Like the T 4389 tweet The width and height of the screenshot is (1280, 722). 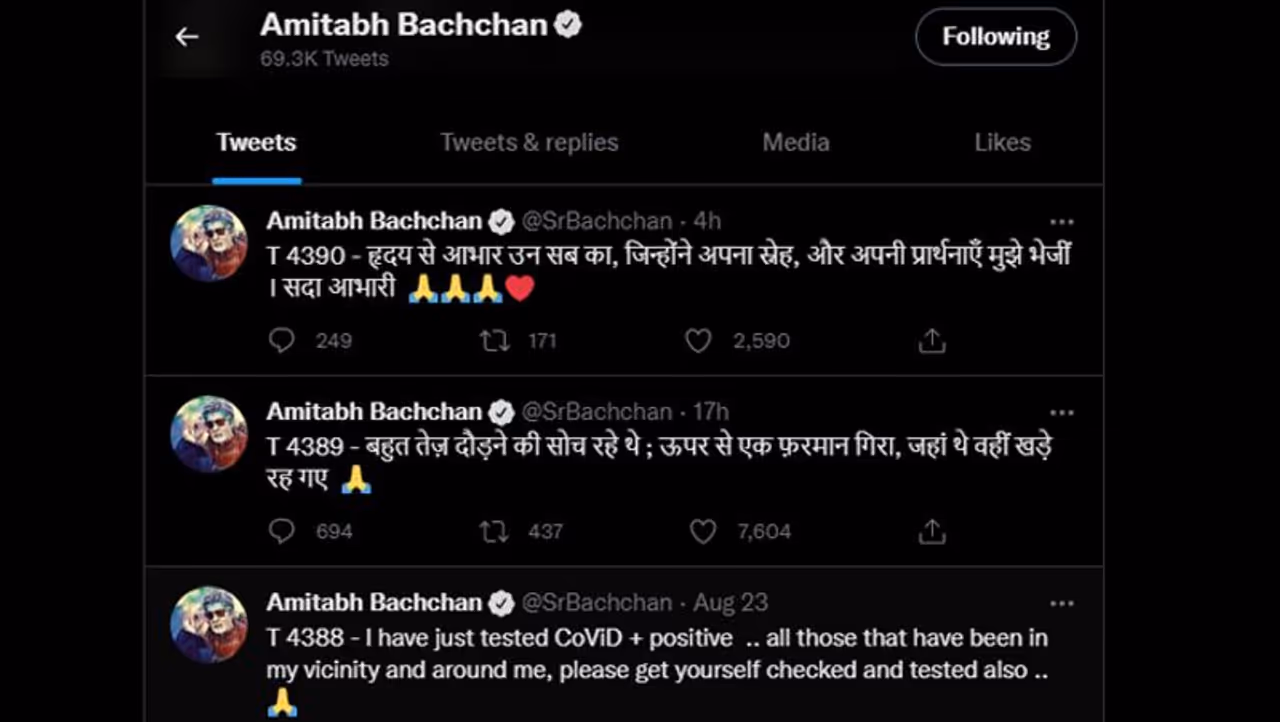pyautogui.click(x=703, y=531)
